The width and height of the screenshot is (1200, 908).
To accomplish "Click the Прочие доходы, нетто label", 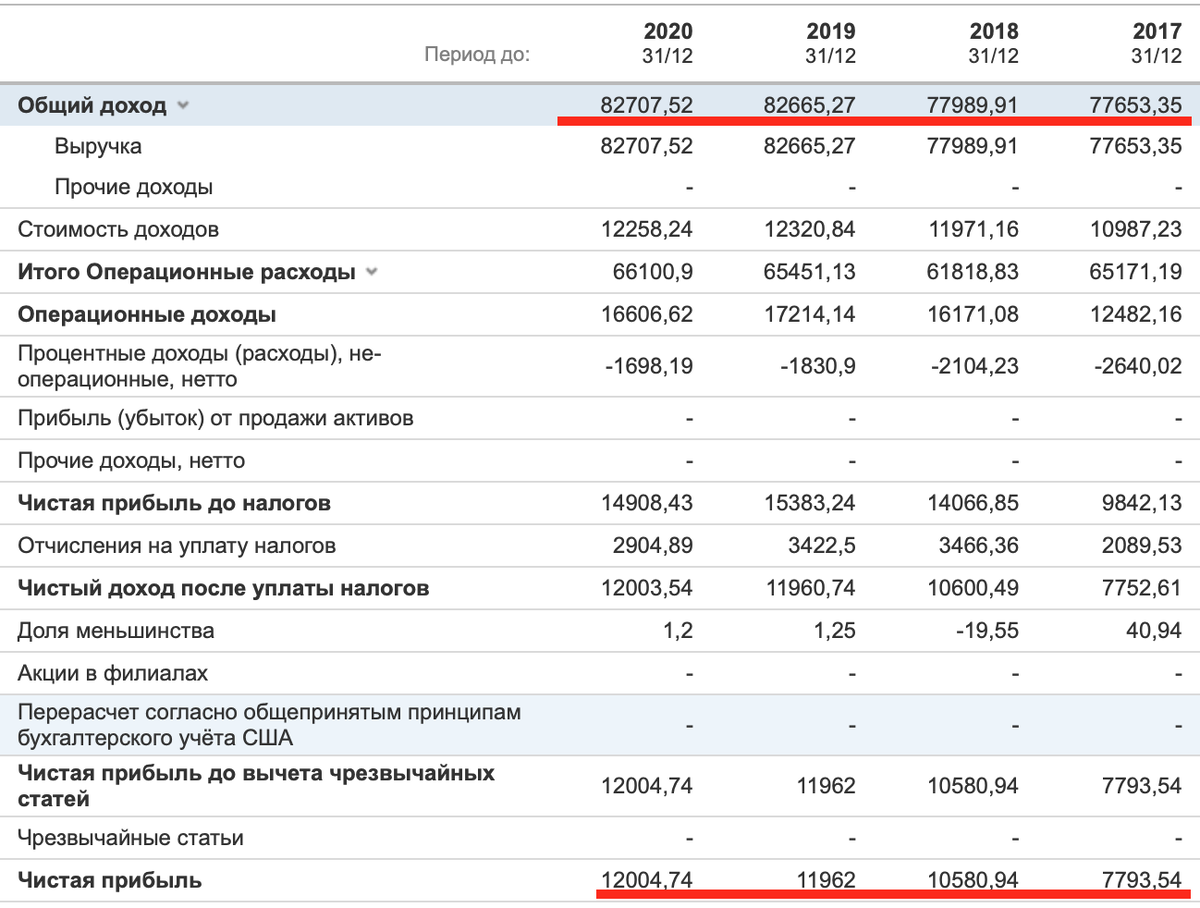I will pos(131,461).
